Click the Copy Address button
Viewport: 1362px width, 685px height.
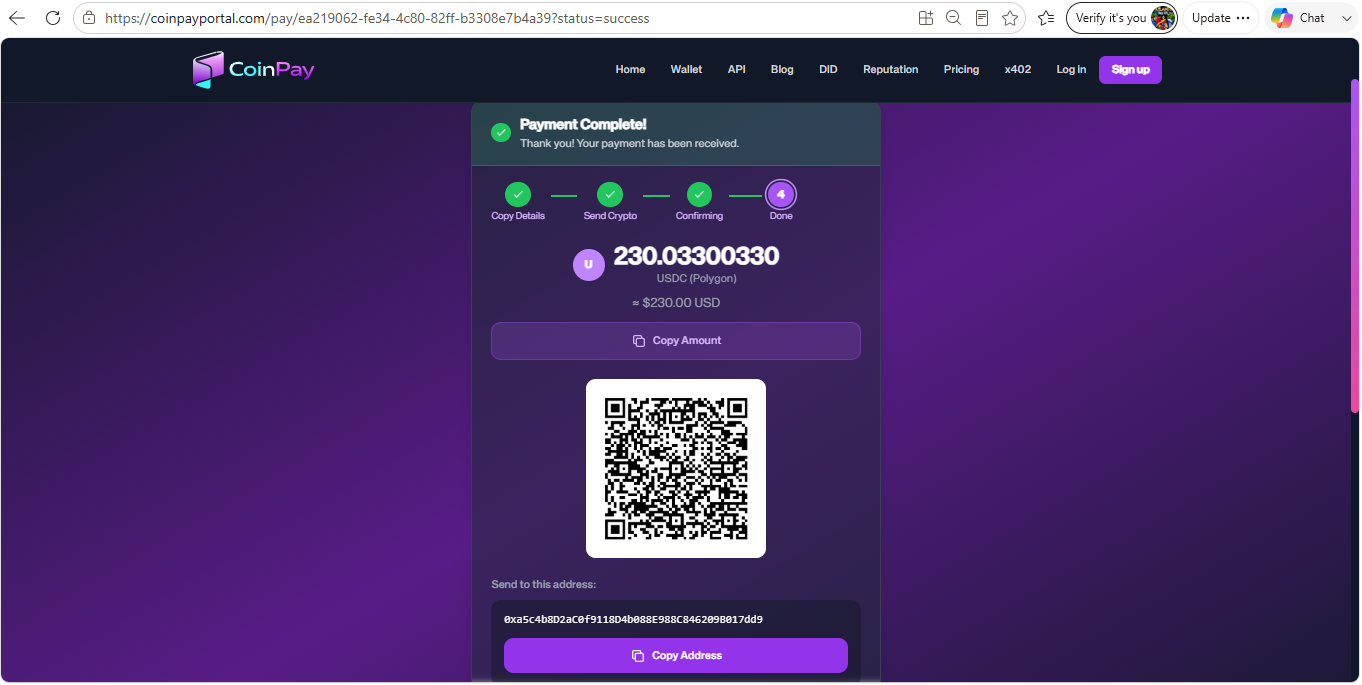point(676,656)
